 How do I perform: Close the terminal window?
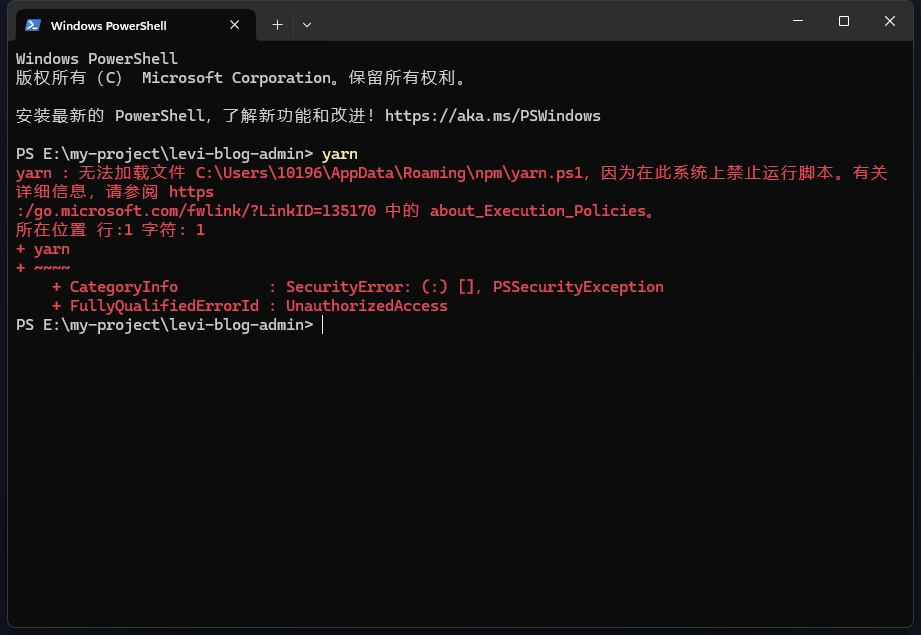pos(890,21)
